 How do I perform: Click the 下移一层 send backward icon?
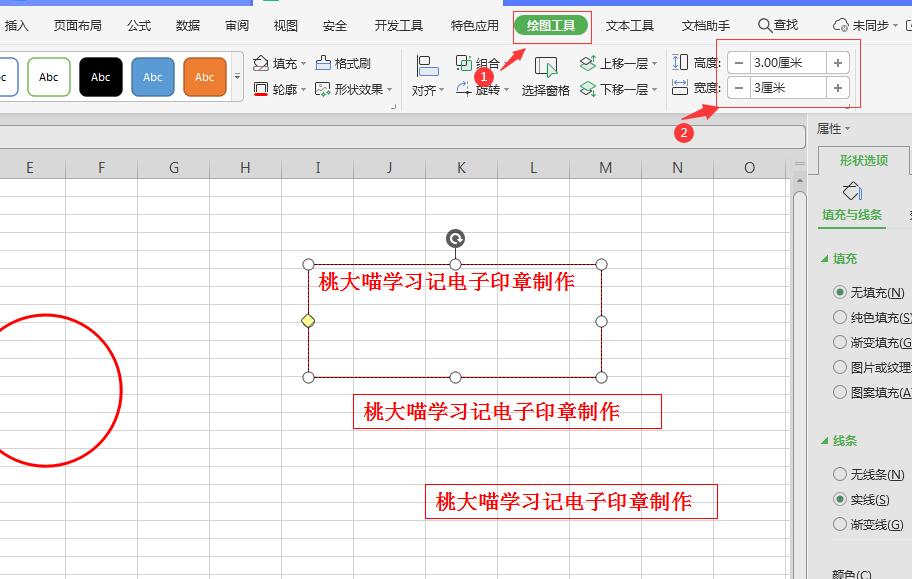pyautogui.click(x=588, y=89)
